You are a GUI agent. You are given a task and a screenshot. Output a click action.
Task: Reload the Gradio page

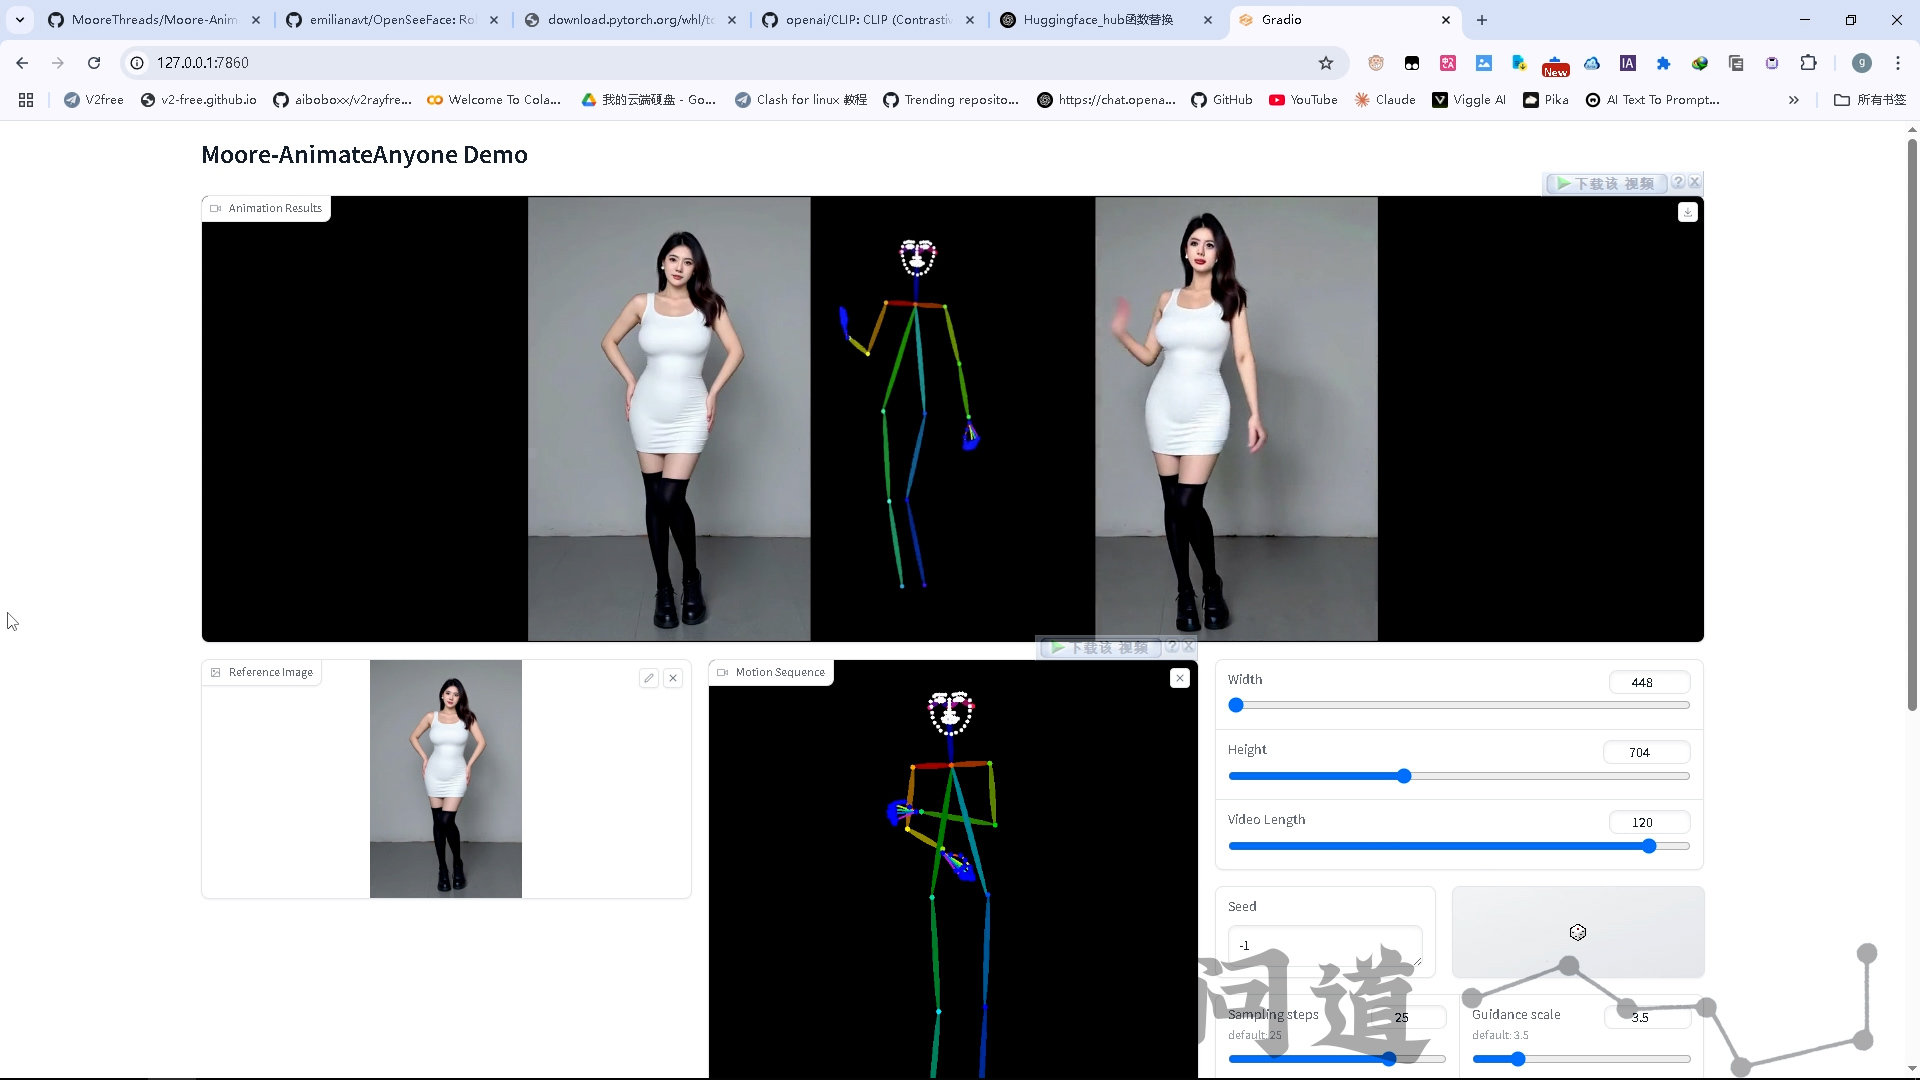coord(94,63)
